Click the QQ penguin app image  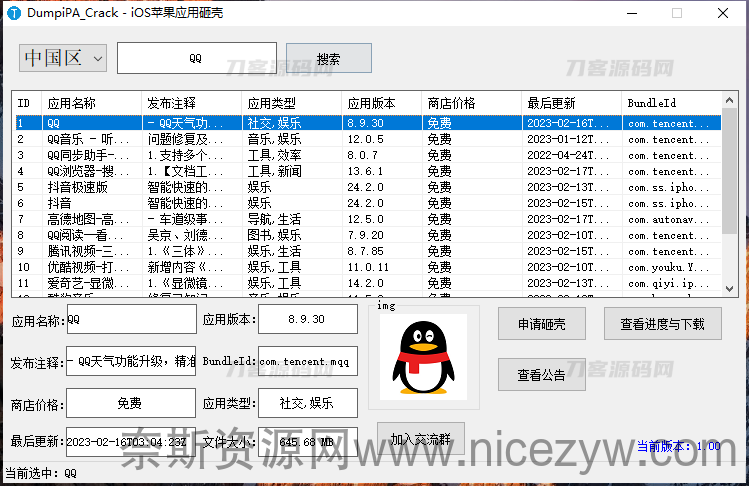click(x=423, y=357)
